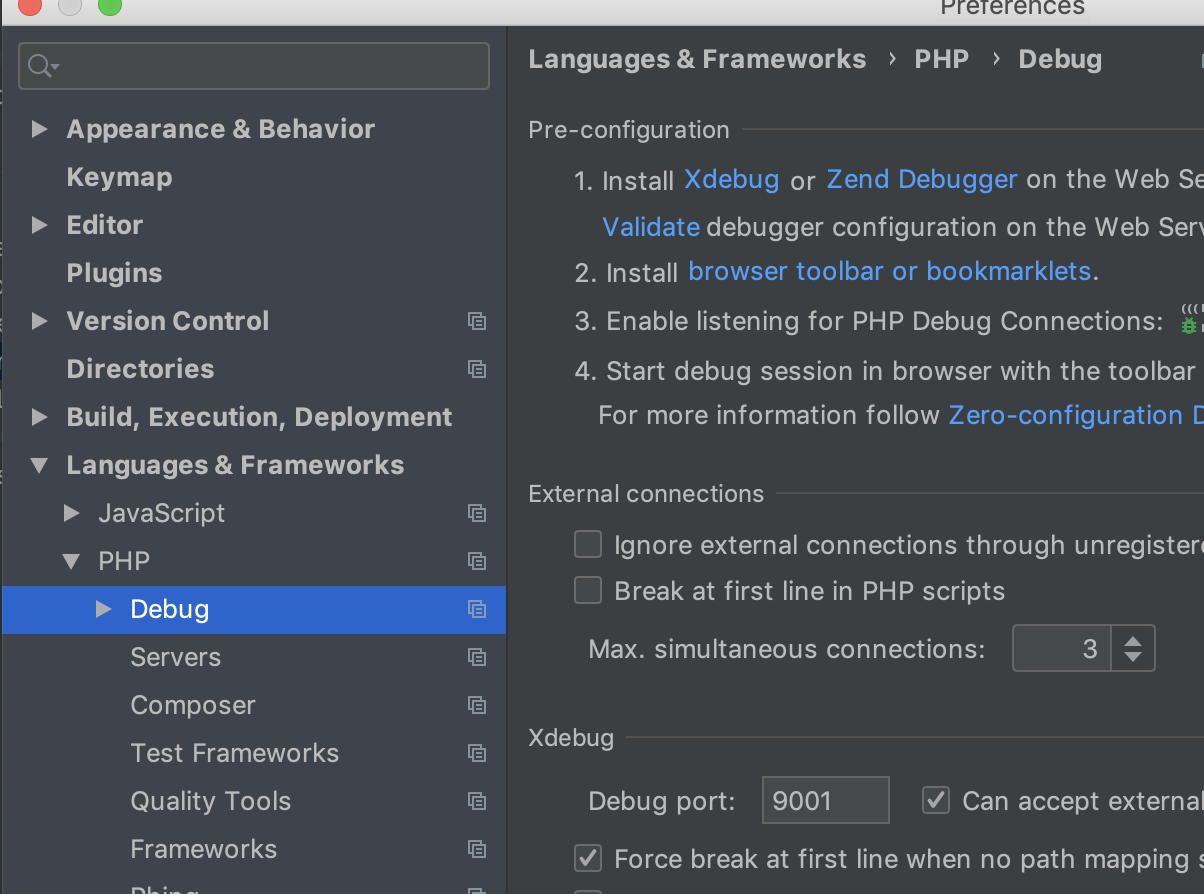Viewport: 1204px width, 894px height.
Task: Click the External connections section heading
Action: click(646, 494)
